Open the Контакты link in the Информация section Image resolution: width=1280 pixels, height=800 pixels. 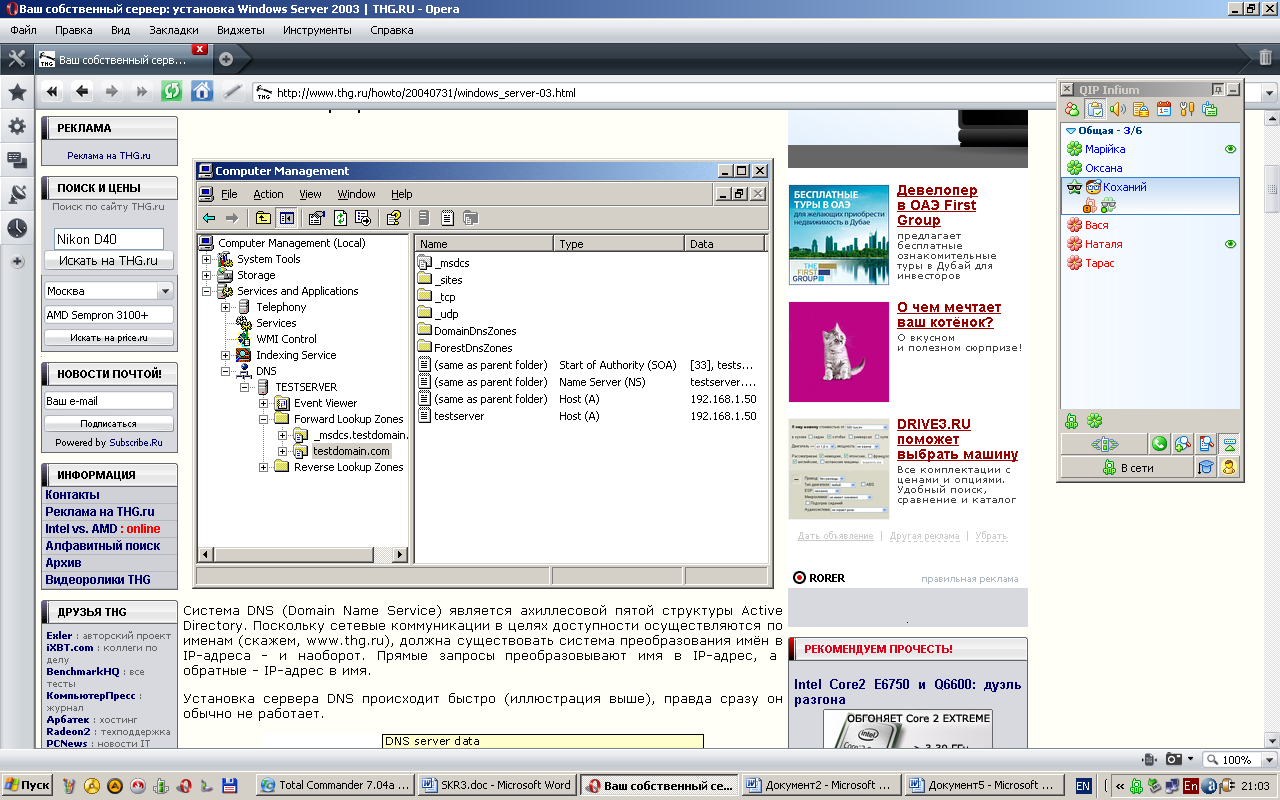(72, 495)
